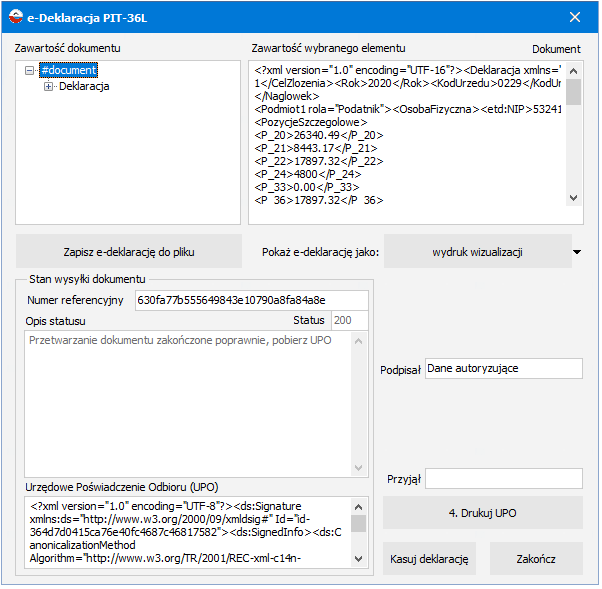The height and width of the screenshot is (589, 602).
Task: Click the Podpisał field with Dane autoryzujące
Action: click(x=504, y=369)
